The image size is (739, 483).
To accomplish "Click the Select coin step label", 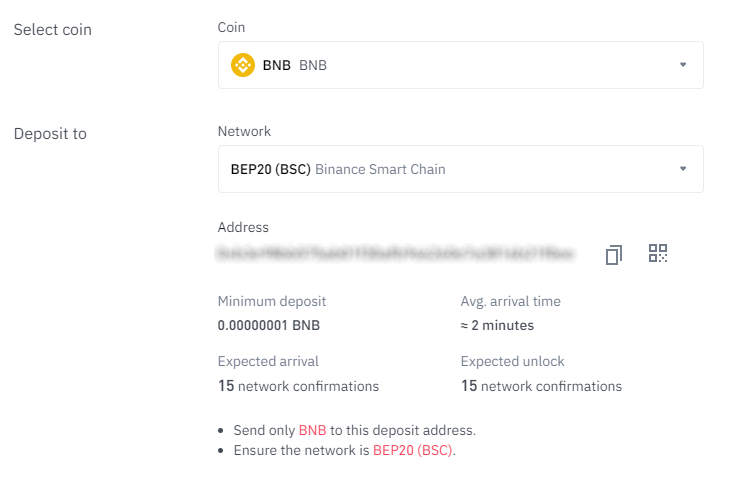I will click(x=53, y=30).
